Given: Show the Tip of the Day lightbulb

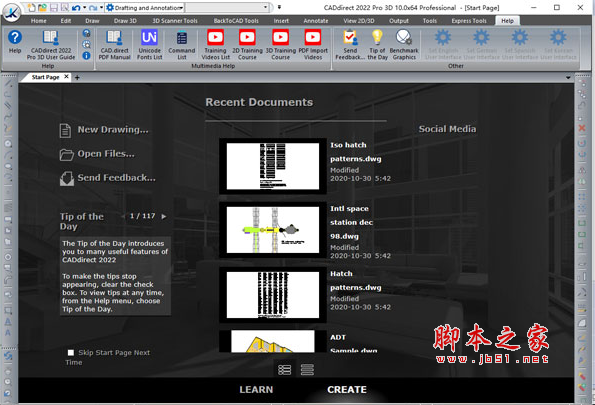Looking at the screenshot, I should [x=377, y=44].
